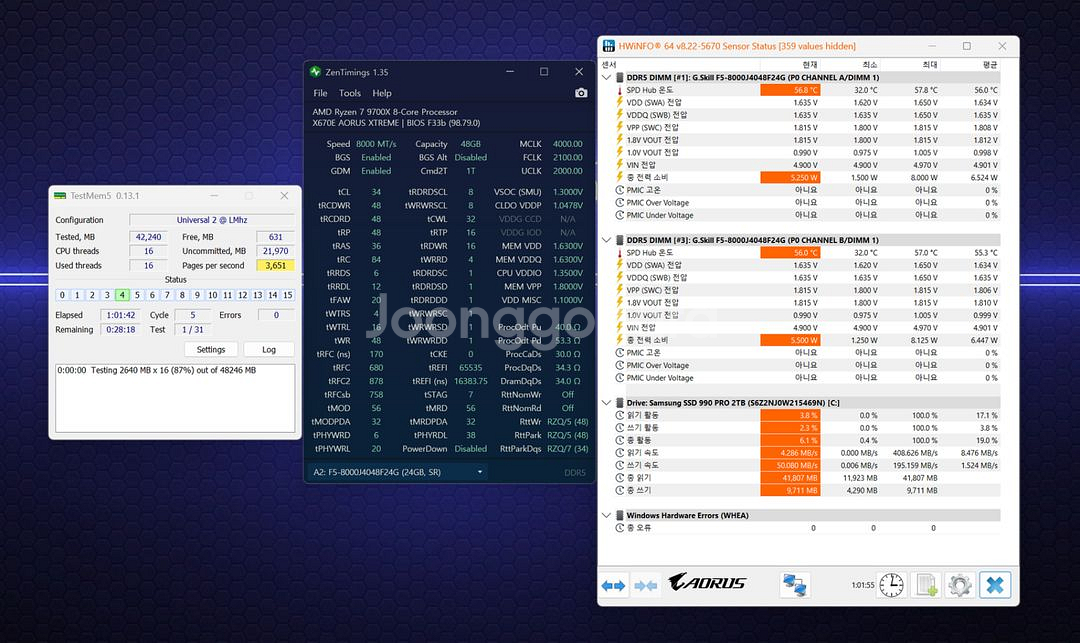Open the Tools menu in ZenTimings
The width and height of the screenshot is (1080, 643).
point(350,93)
